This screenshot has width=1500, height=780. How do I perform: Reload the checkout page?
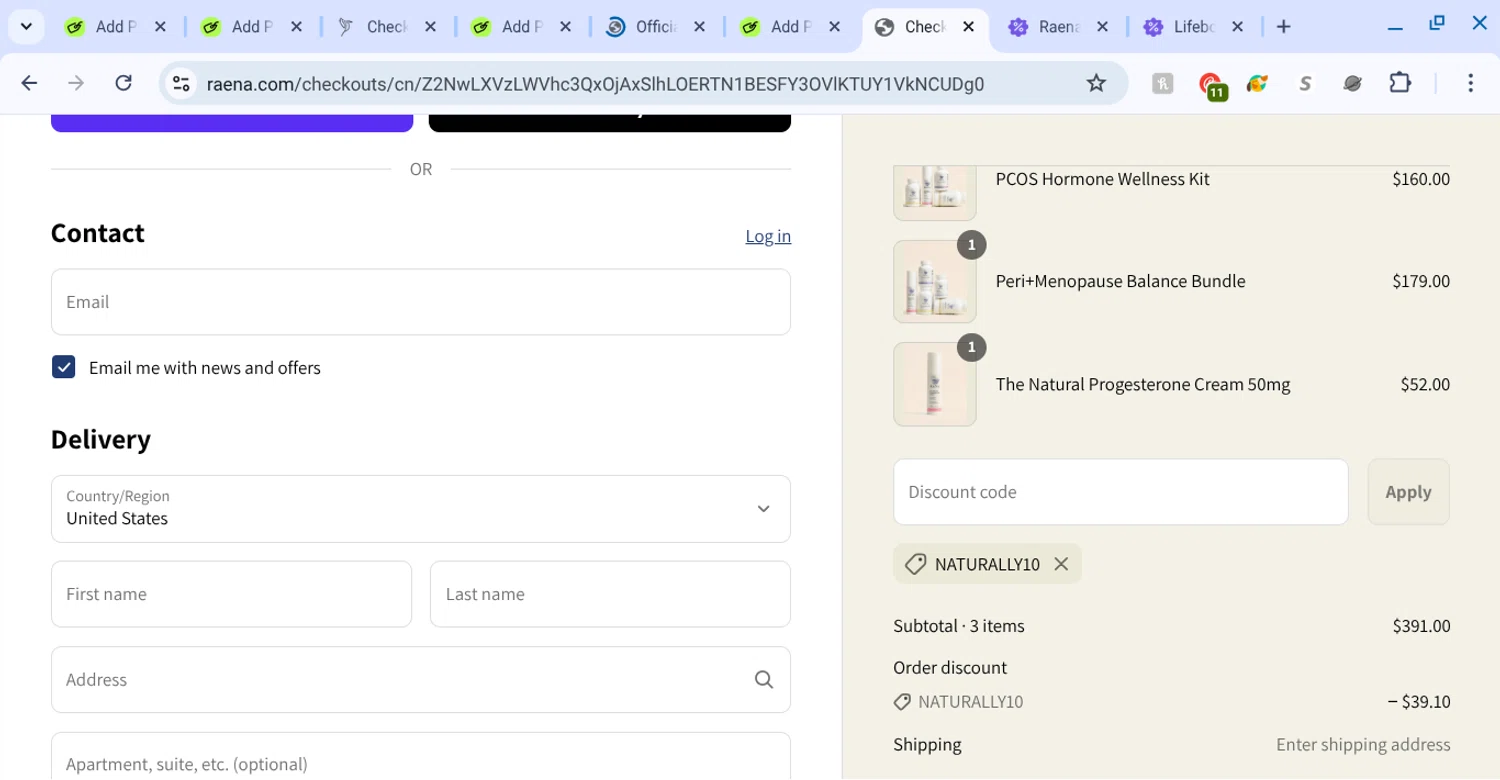coord(123,83)
